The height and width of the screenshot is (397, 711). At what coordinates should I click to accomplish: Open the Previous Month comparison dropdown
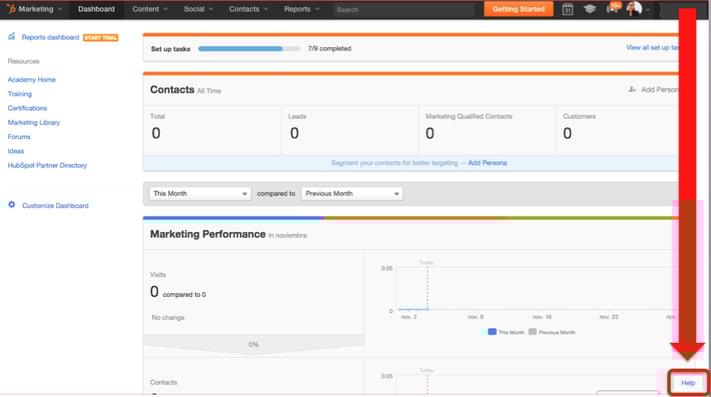coord(352,194)
